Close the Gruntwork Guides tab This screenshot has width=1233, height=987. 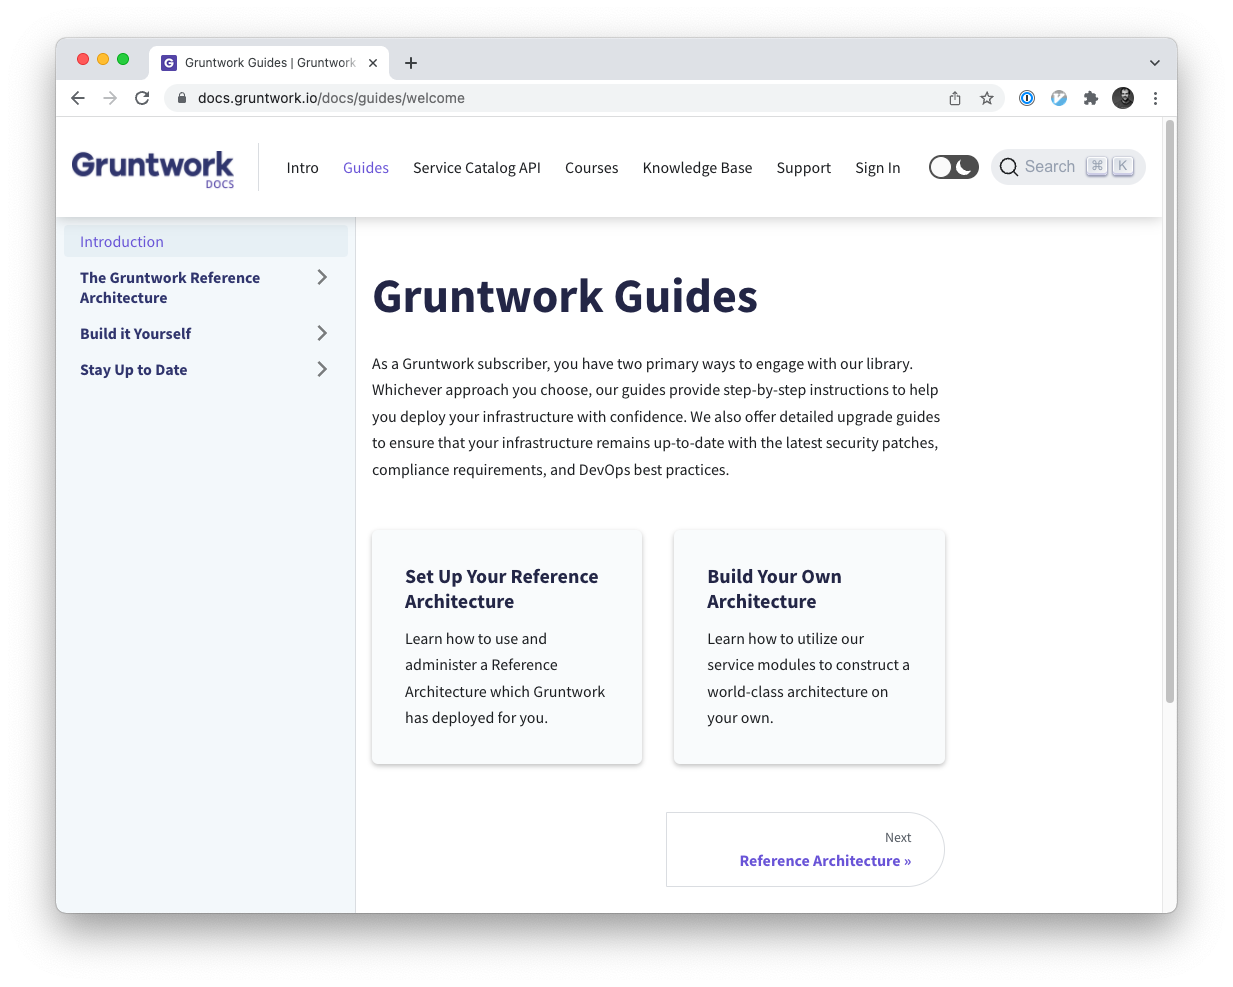coord(373,63)
